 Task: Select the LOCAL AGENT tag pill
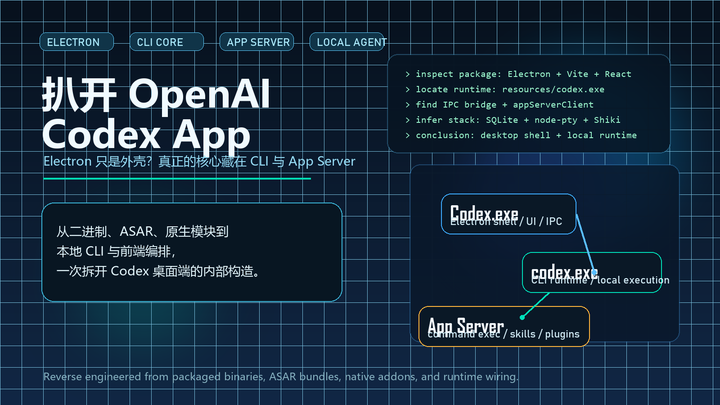click(347, 42)
